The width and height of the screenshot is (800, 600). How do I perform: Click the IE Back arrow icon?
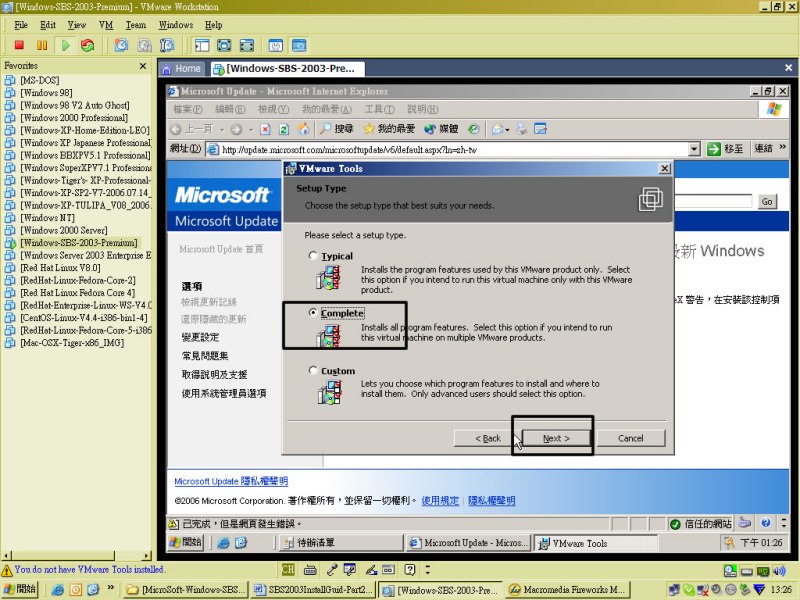[x=176, y=129]
